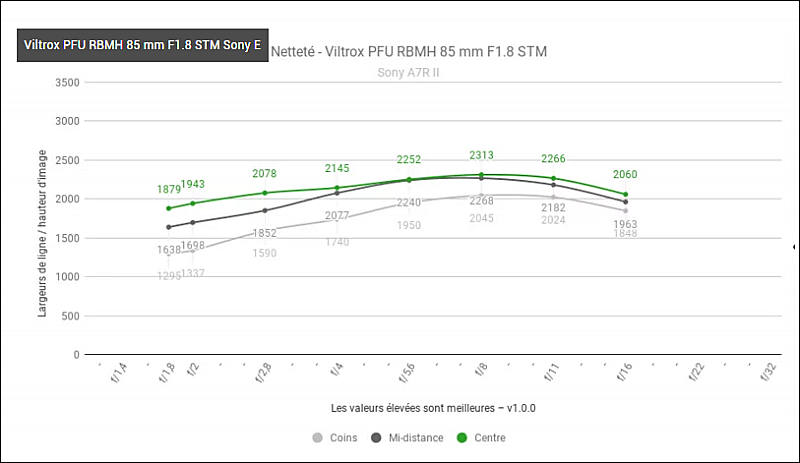Viewport: 800px width, 463px height.
Task: Click the Coins value label 1590
Action: pos(264,253)
